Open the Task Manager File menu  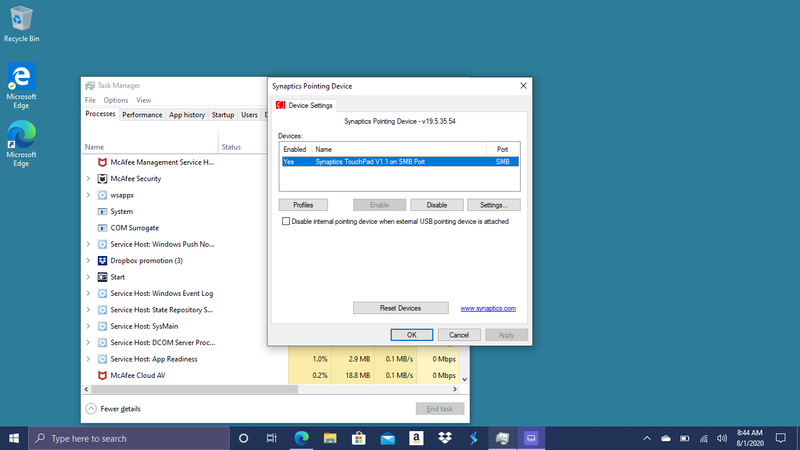pos(90,100)
